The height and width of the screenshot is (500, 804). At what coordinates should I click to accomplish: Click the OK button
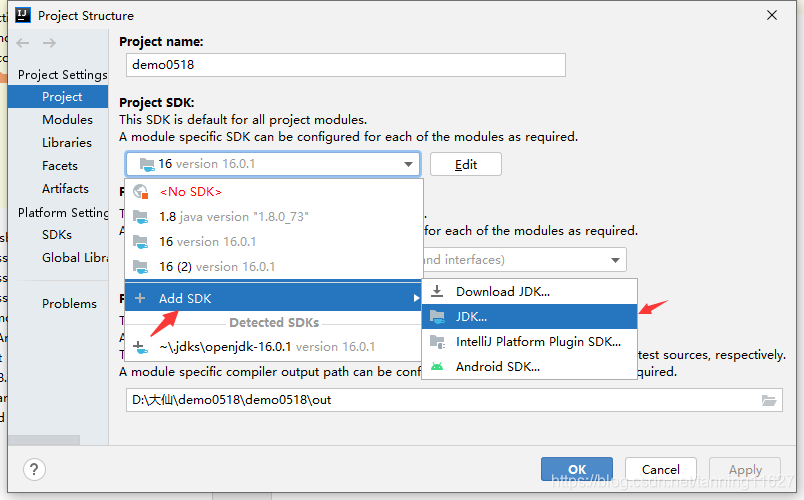coord(576,469)
